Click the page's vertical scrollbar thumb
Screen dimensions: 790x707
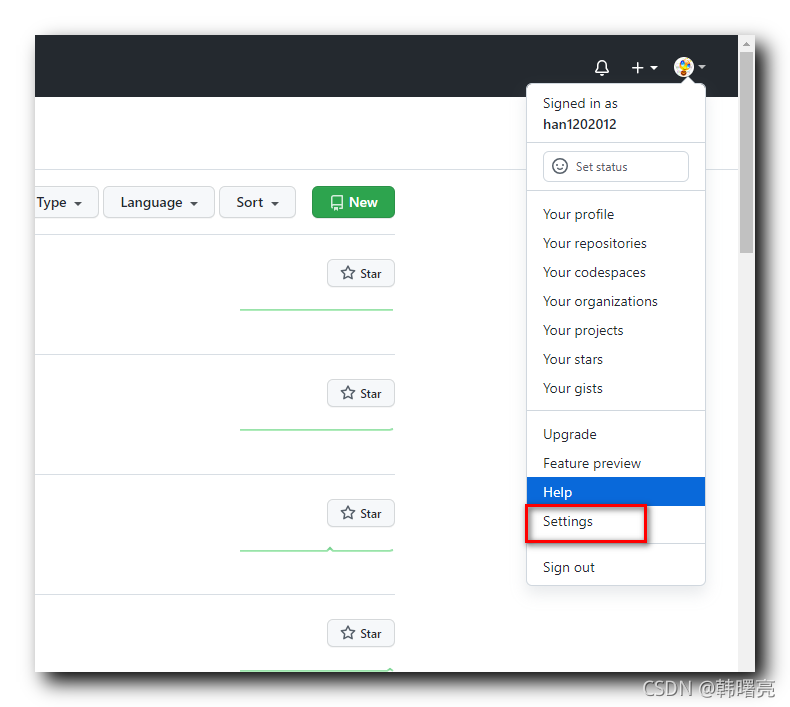pos(746,152)
